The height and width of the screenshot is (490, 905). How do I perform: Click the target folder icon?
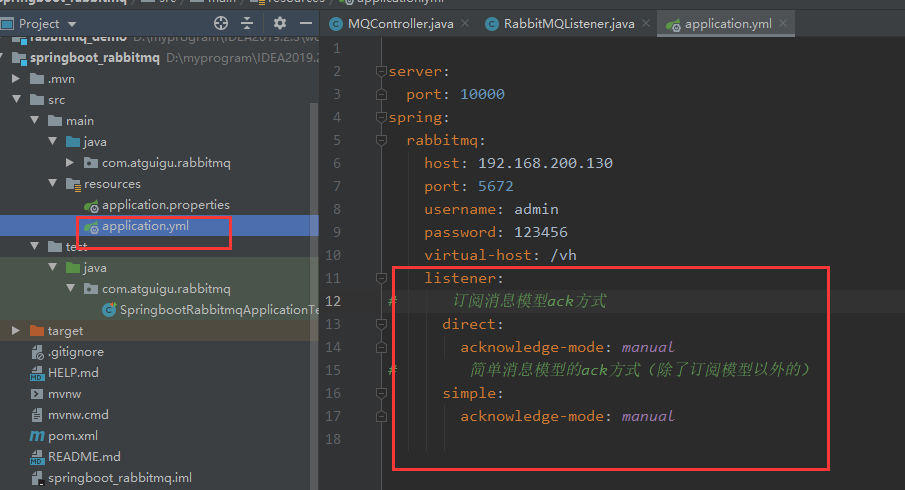tap(37, 330)
